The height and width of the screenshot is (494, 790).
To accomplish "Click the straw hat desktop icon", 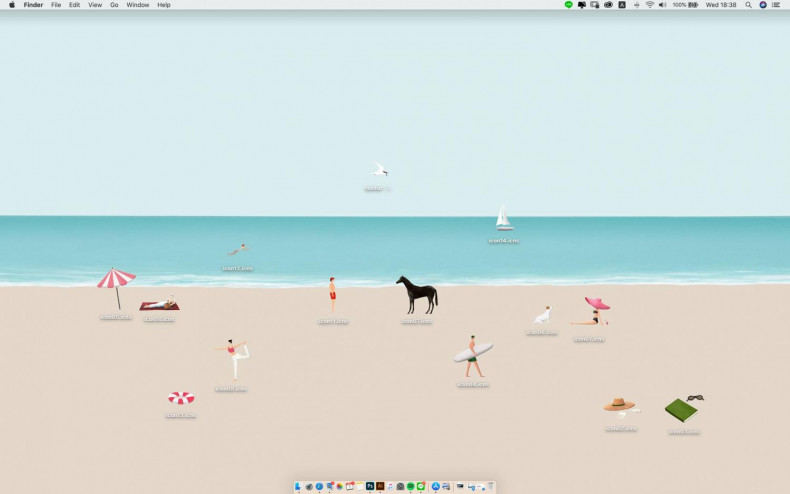I will pos(619,405).
